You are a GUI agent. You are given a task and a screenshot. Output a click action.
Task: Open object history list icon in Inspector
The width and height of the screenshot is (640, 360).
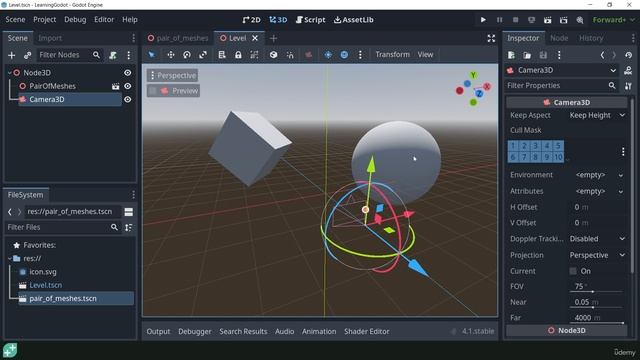coord(628,55)
